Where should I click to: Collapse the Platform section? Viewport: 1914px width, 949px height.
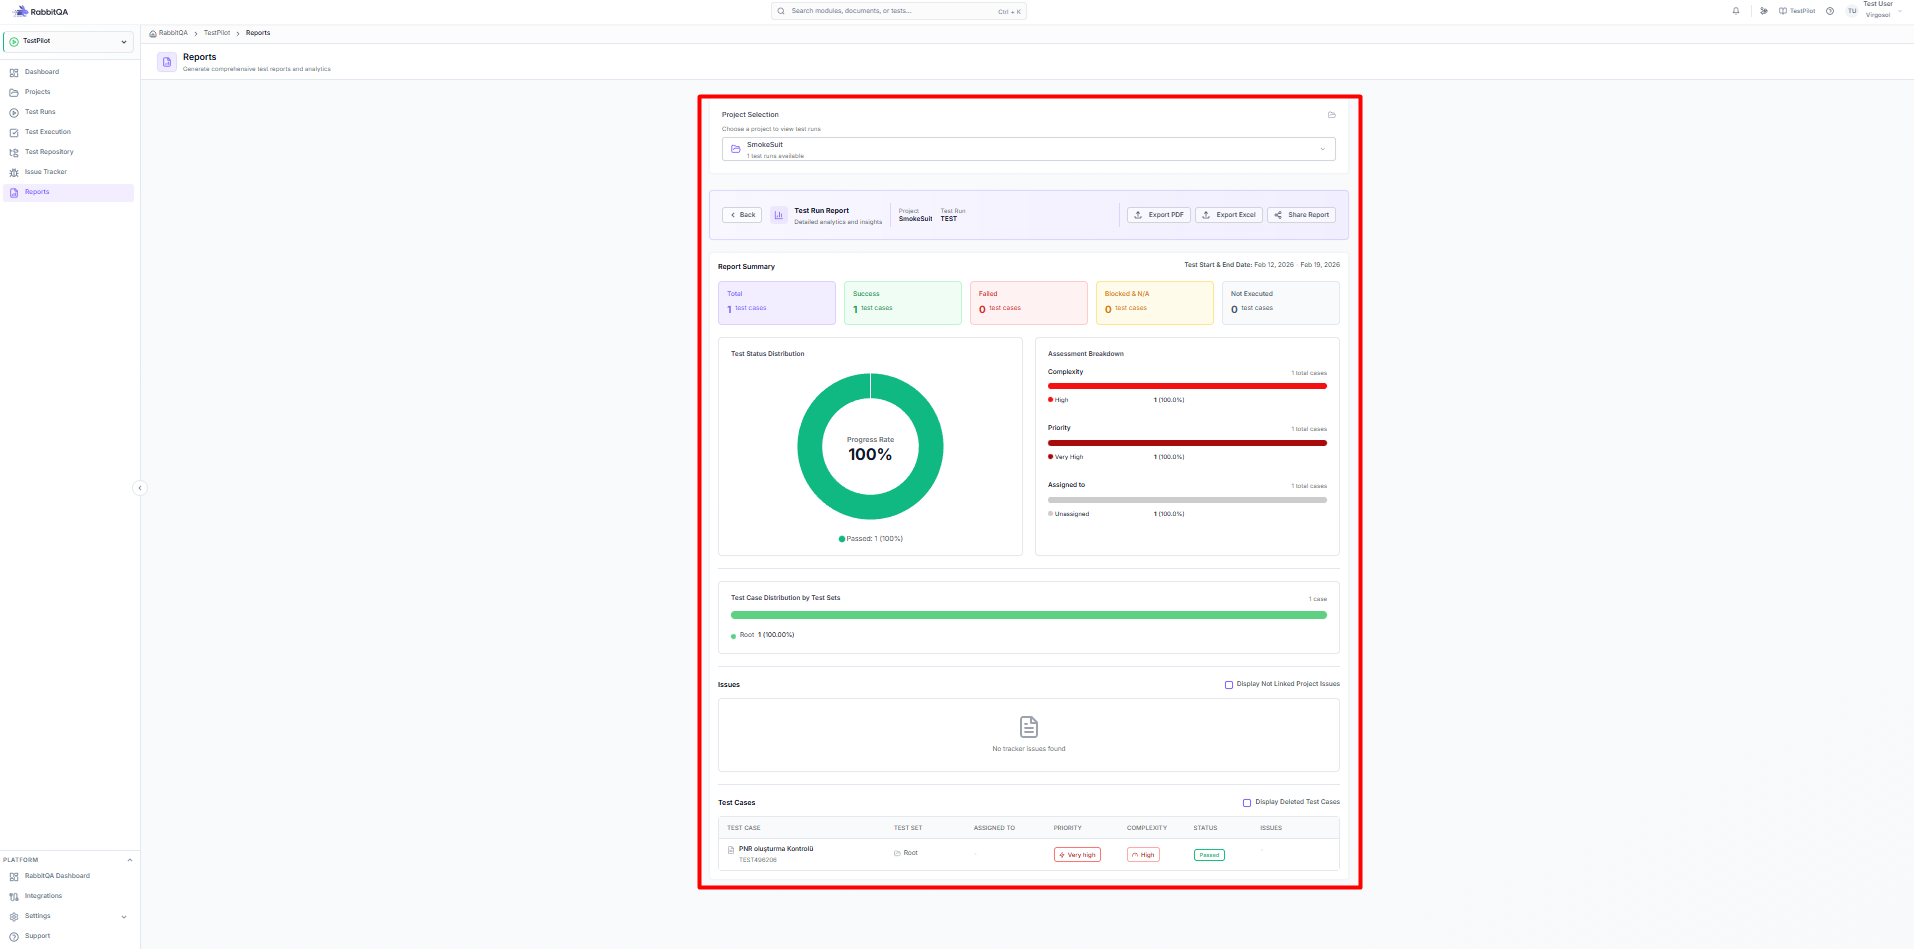click(129, 860)
